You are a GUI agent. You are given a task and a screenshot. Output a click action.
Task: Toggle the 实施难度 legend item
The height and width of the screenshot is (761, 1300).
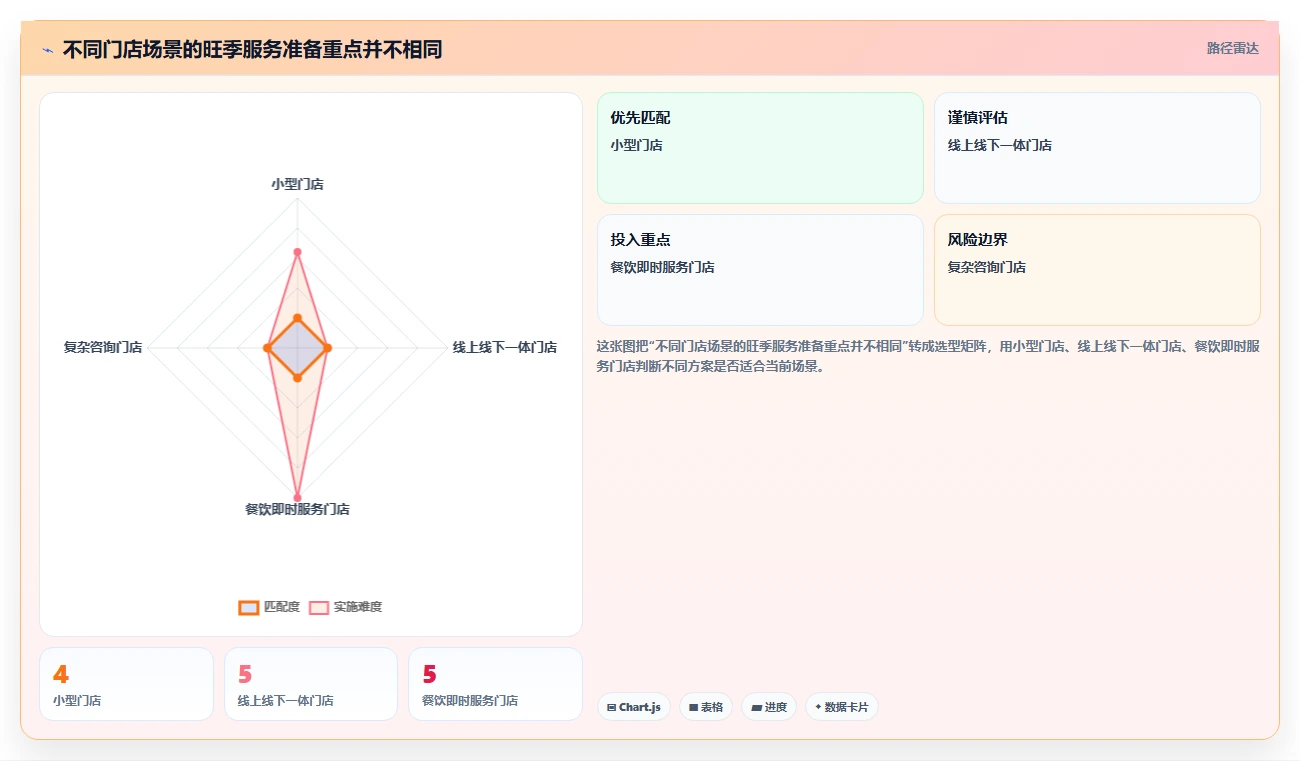point(345,607)
